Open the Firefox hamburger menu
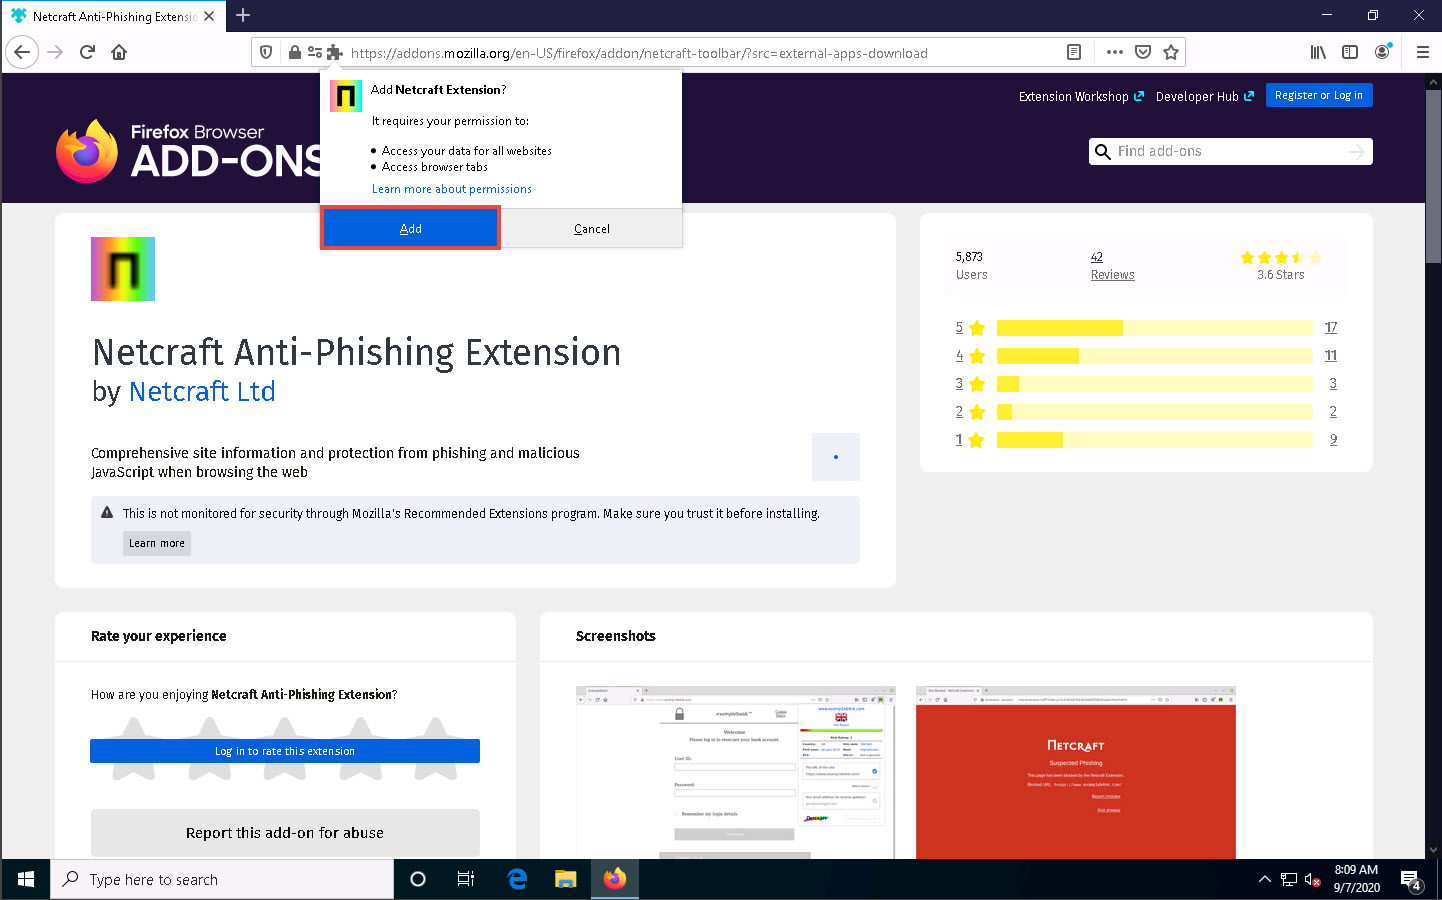This screenshot has width=1442, height=900. click(x=1423, y=52)
